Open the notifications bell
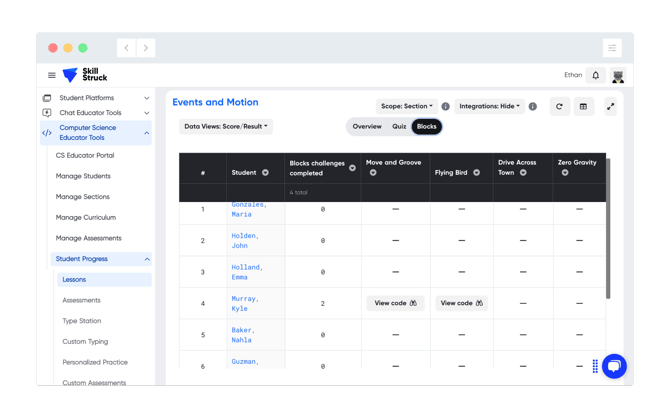The width and height of the screenshot is (670, 418). [595, 75]
